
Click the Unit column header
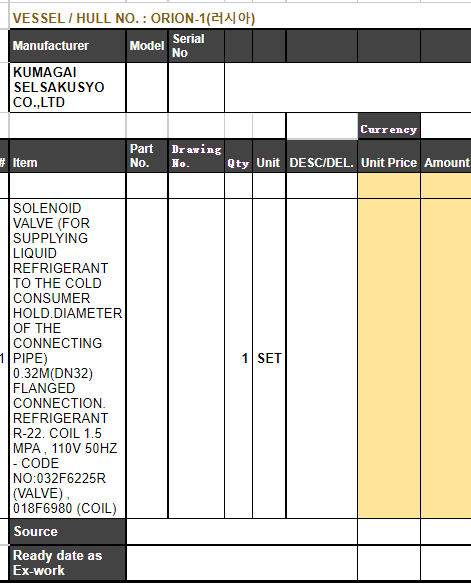click(269, 156)
